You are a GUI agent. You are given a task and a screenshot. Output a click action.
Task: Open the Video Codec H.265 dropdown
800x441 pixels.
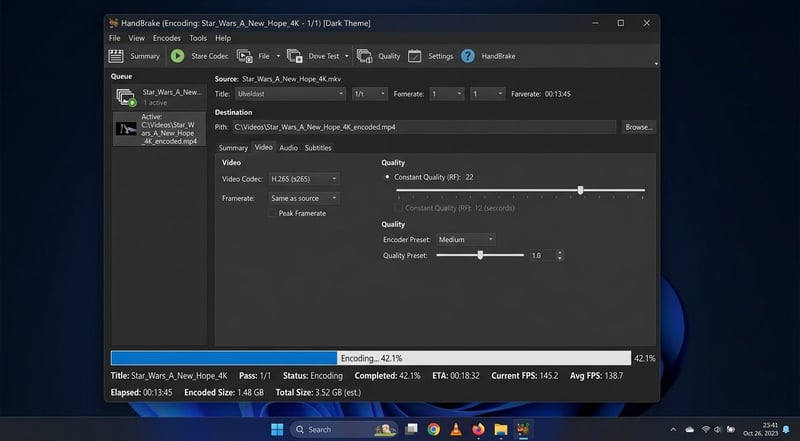pyautogui.click(x=304, y=179)
